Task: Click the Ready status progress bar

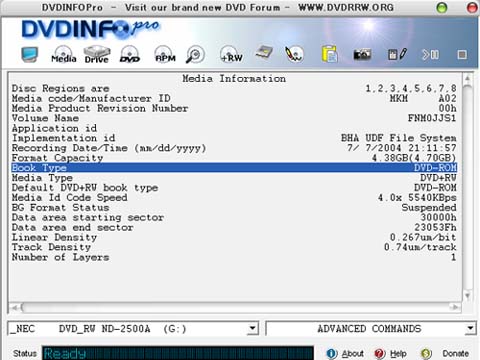Action: [x=178, y=353]
